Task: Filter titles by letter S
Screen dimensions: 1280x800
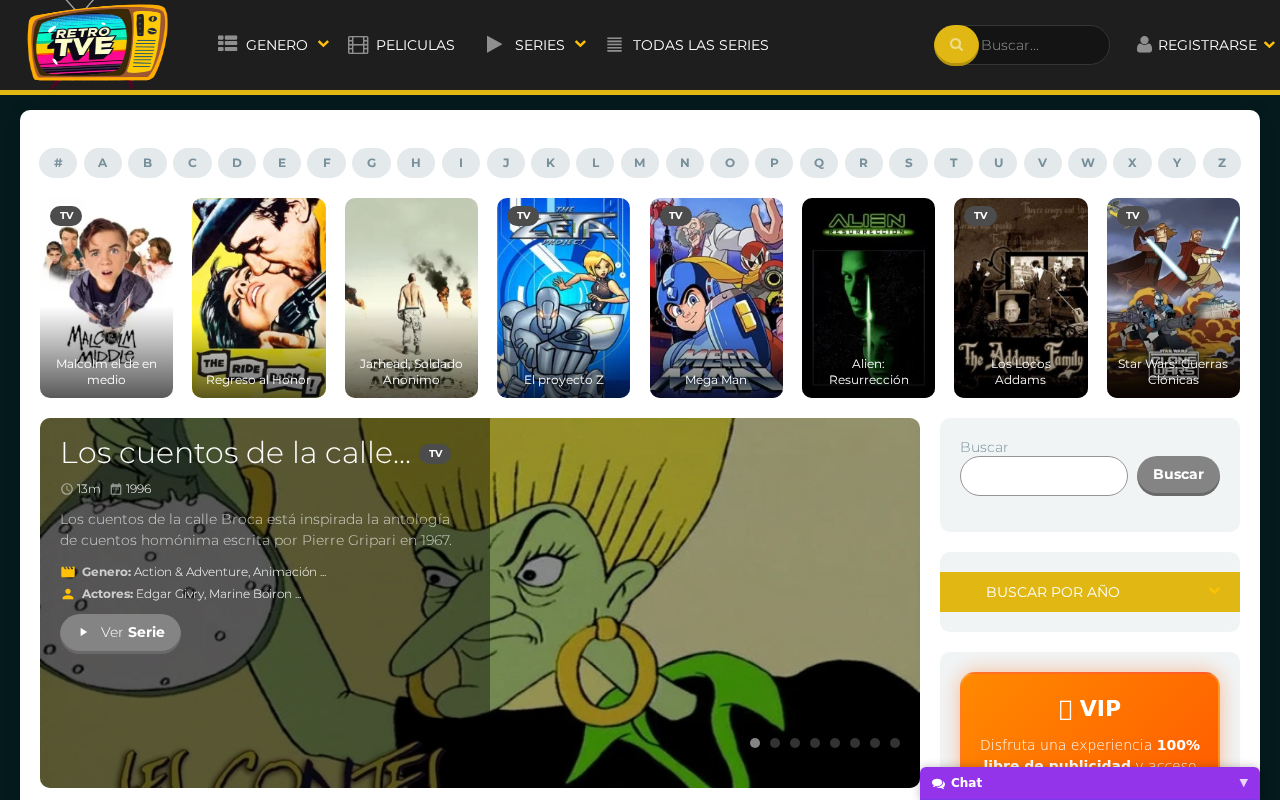Action: click(x=908, y=163)
